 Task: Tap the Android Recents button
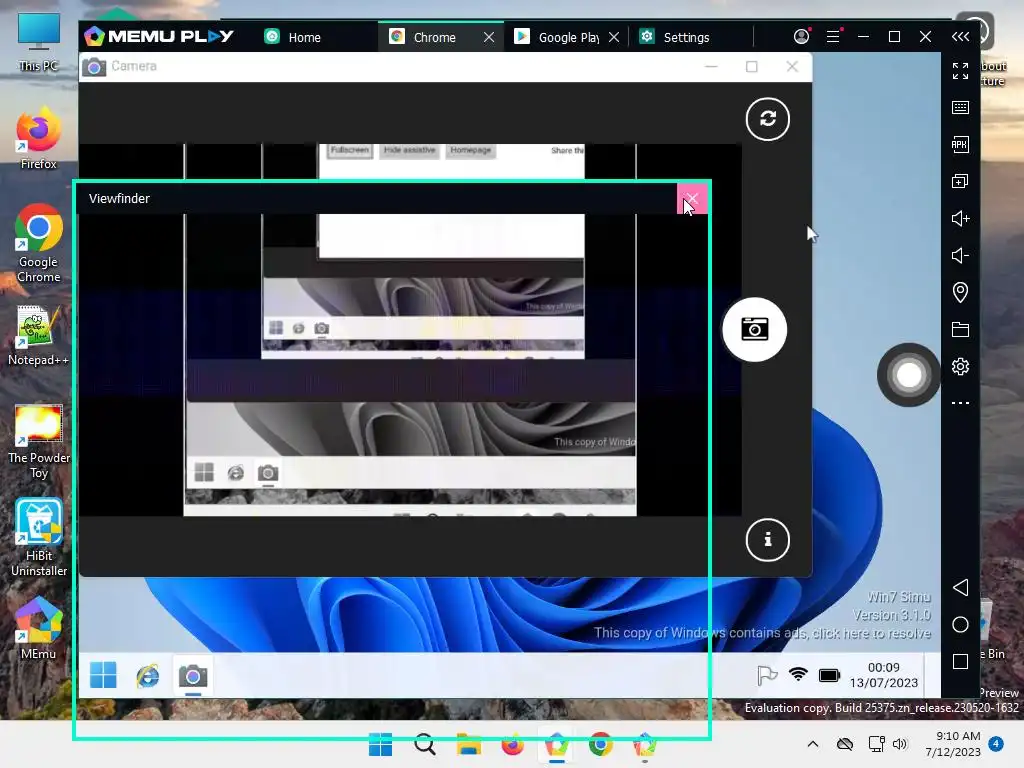tap(960, 662)
